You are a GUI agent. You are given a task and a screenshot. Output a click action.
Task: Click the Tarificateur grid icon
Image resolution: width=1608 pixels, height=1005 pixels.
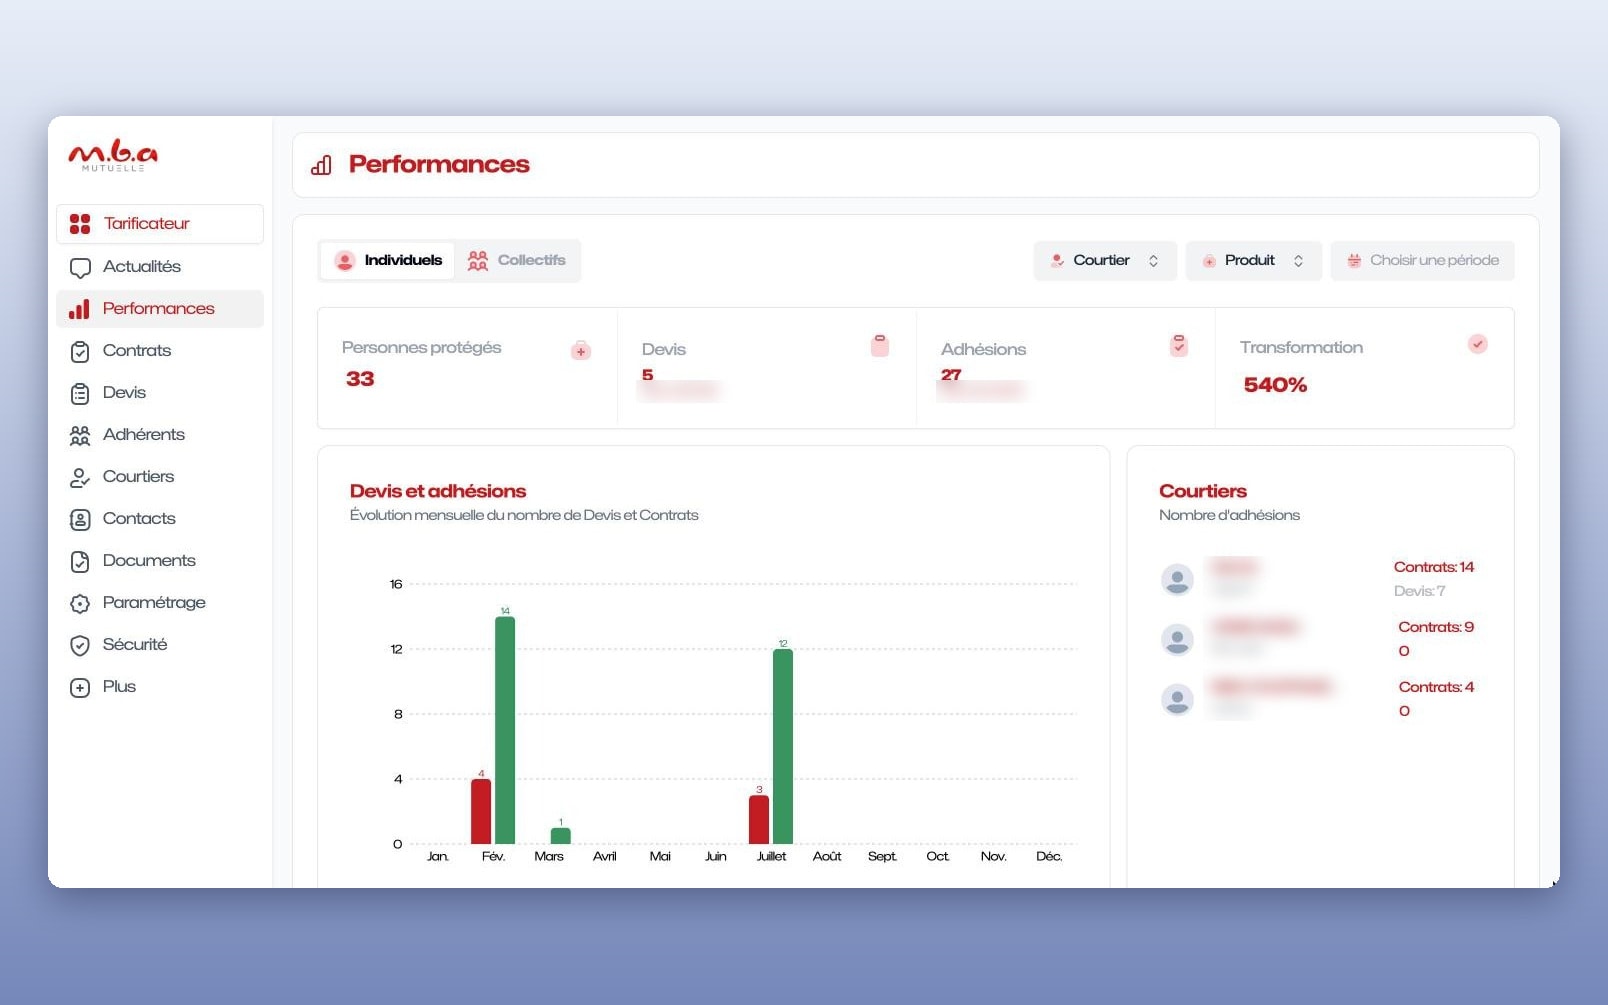click(x=80, y=224)
